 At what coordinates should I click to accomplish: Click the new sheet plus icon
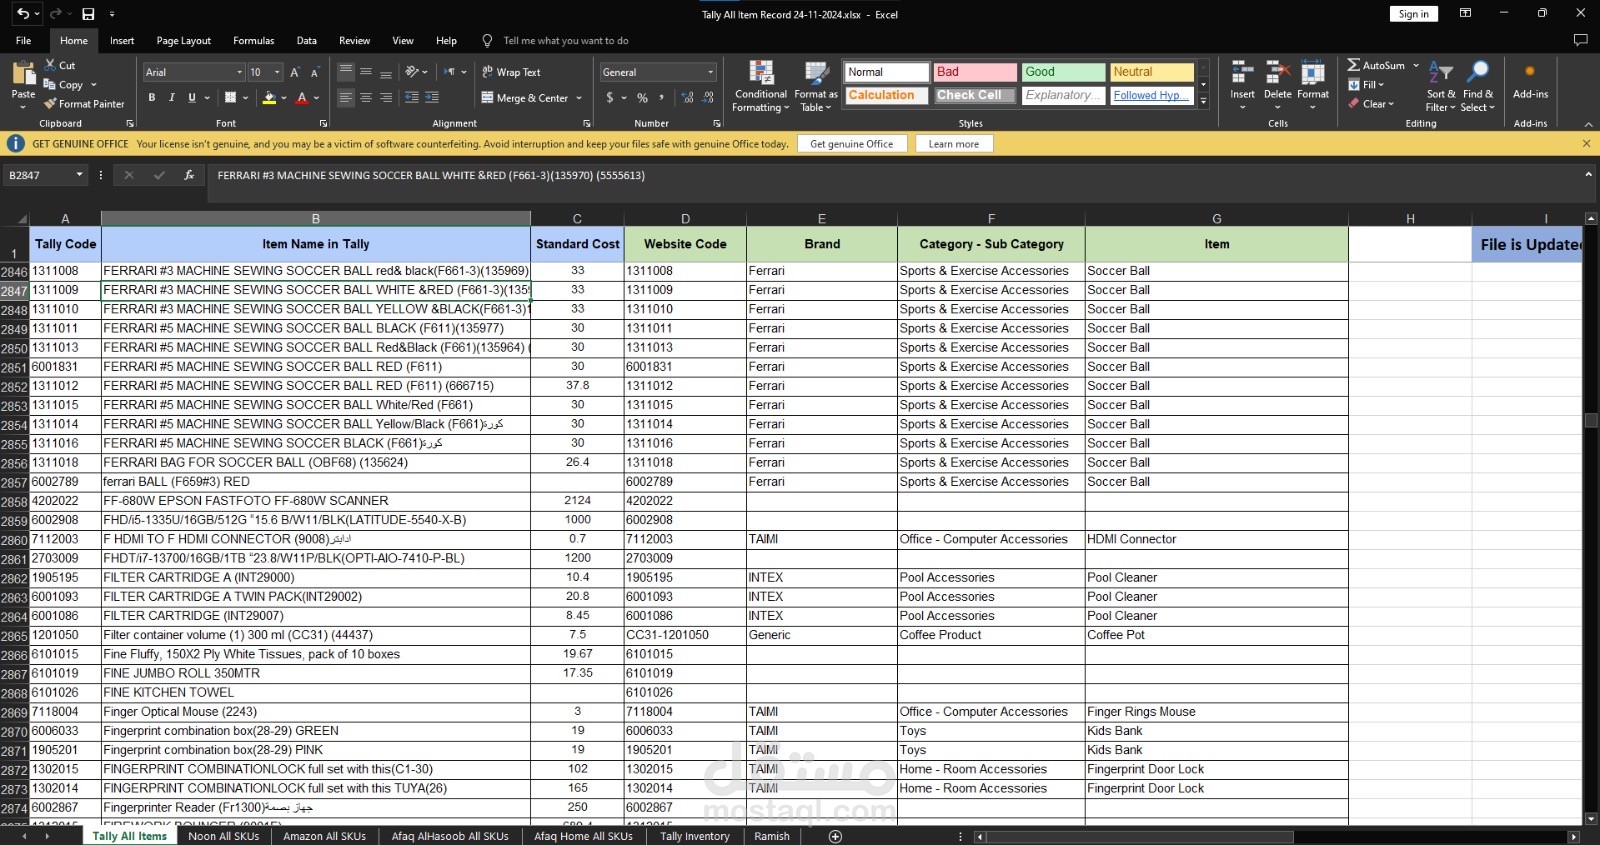836,836
